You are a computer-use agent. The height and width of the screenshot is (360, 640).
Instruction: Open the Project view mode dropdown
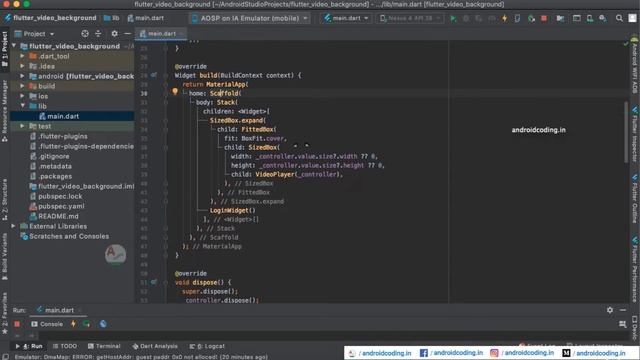pos(34,33)
